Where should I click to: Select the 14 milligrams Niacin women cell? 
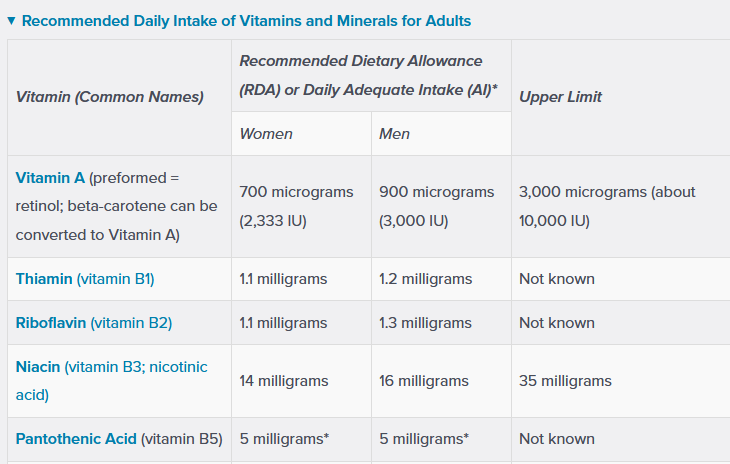[302, 381]
